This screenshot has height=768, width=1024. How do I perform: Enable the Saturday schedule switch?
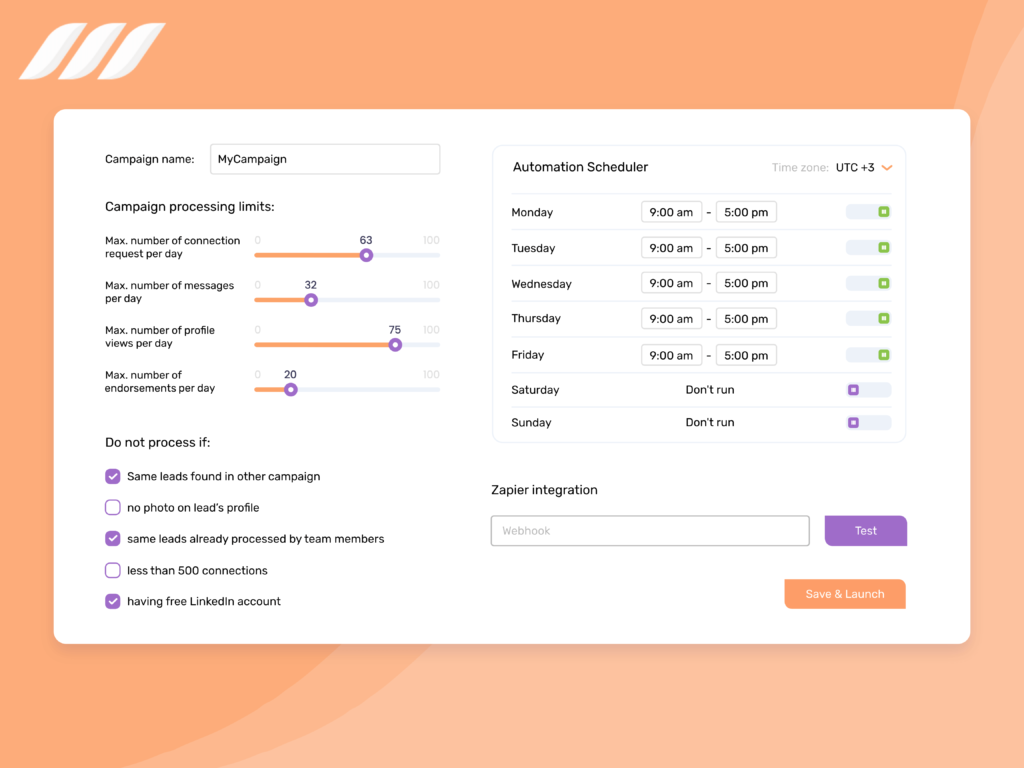(868, 390)
